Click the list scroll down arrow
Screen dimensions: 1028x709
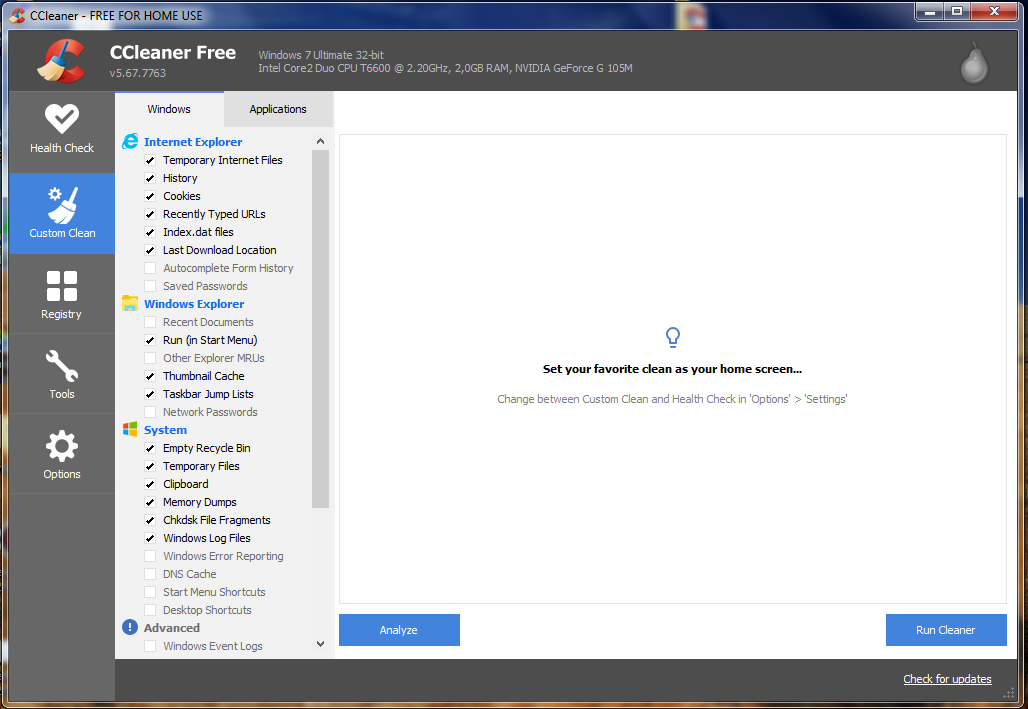320,644
